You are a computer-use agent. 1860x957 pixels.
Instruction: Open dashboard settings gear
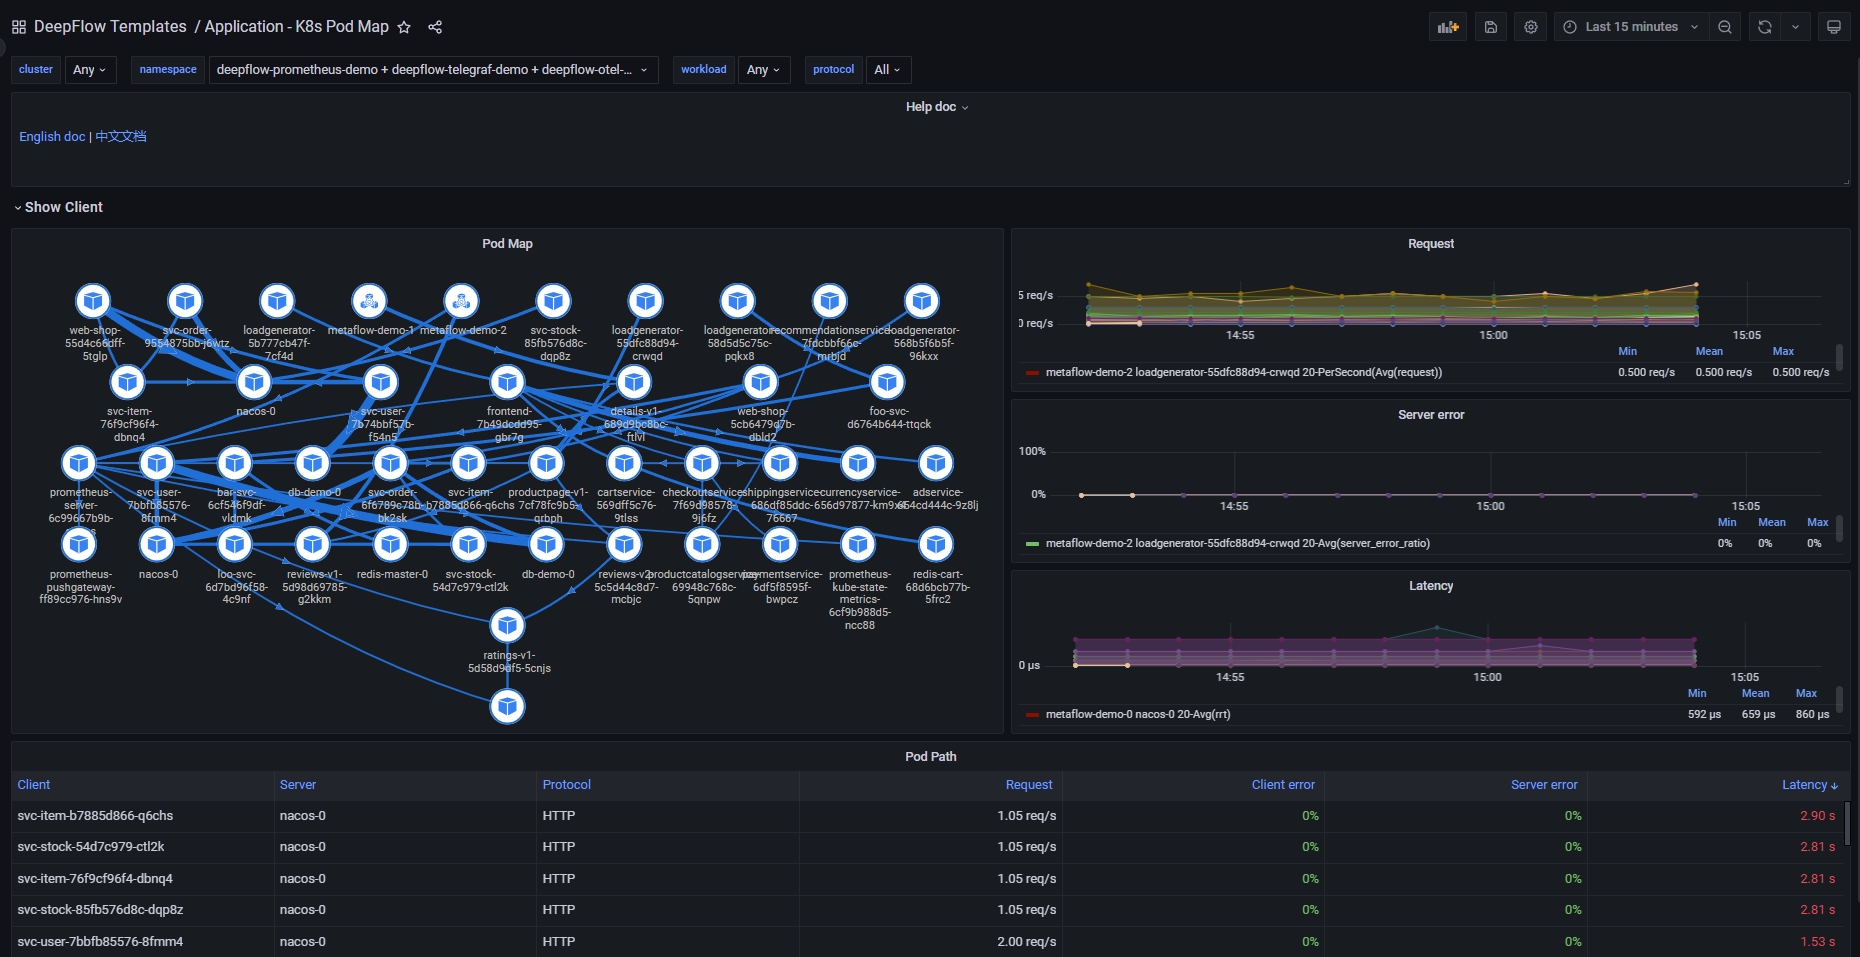1531,27
